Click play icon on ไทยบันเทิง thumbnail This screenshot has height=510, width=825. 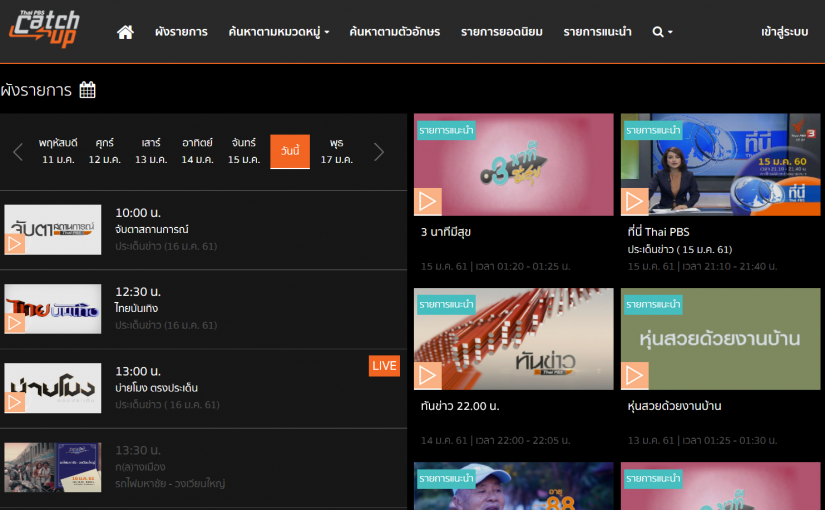[x=15, y=322]
